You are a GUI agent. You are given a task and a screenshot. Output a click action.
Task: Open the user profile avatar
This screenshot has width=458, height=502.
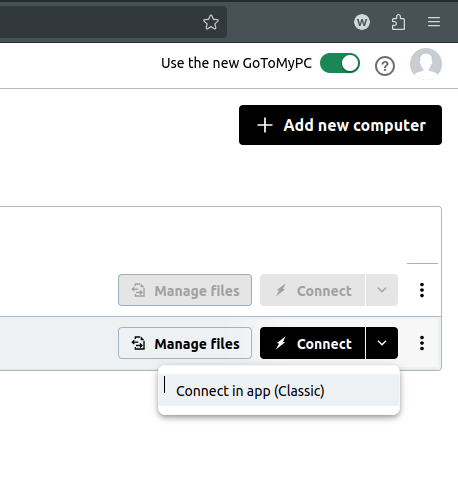[426, 64]
